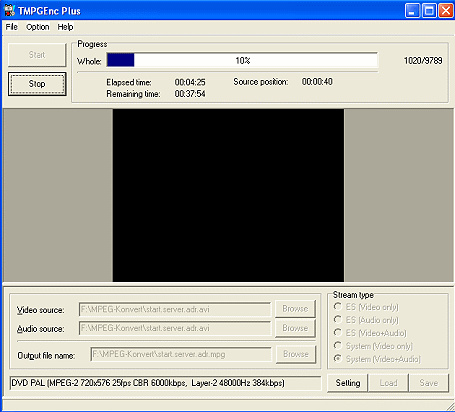Click the Video source path field
Viewport: 455px width, 412px height.
click(175, 310)
